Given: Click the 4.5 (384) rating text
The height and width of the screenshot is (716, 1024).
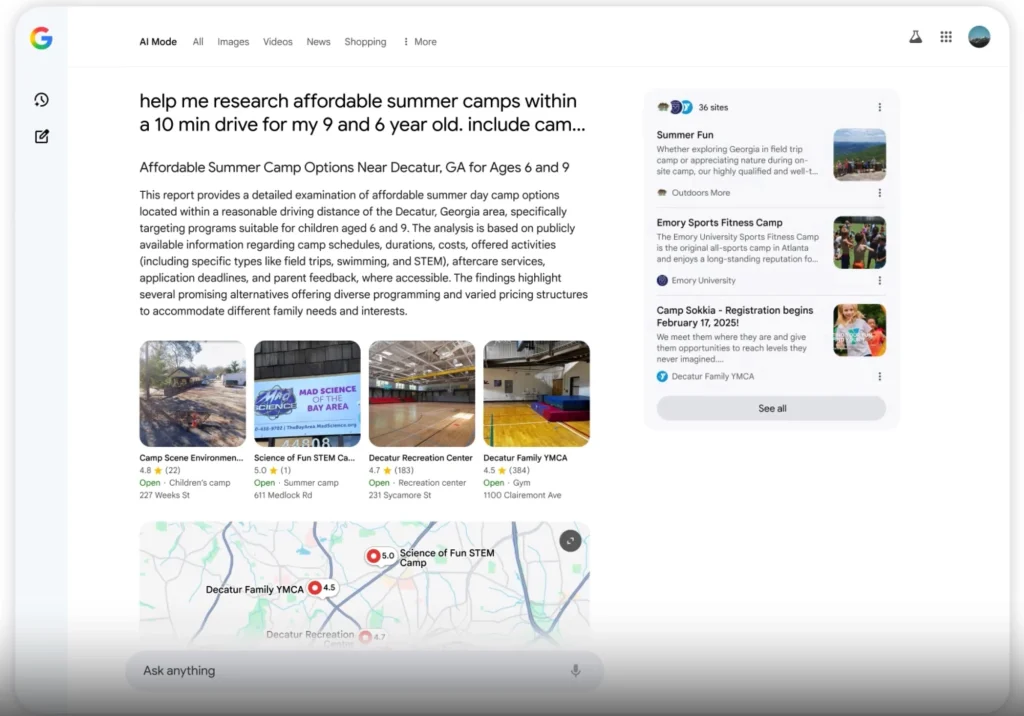Looking at the screenshot, I should coord(506,470).
